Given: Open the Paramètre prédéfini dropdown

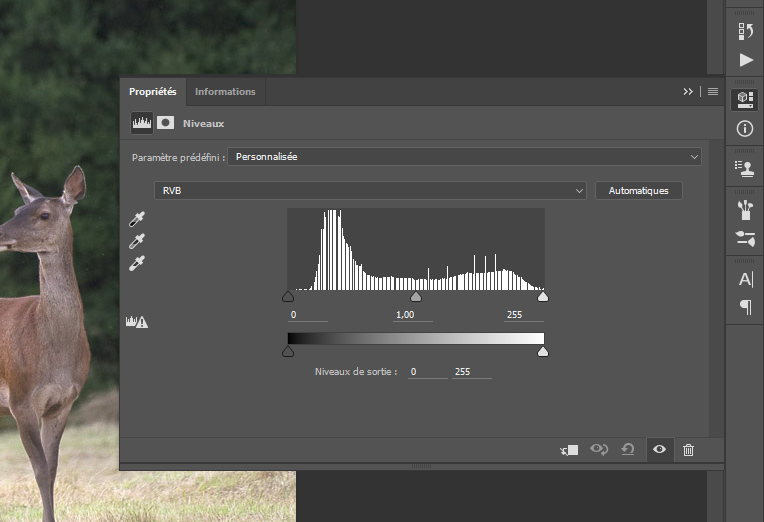Looking at the screenshot, I should click(464, 157).
